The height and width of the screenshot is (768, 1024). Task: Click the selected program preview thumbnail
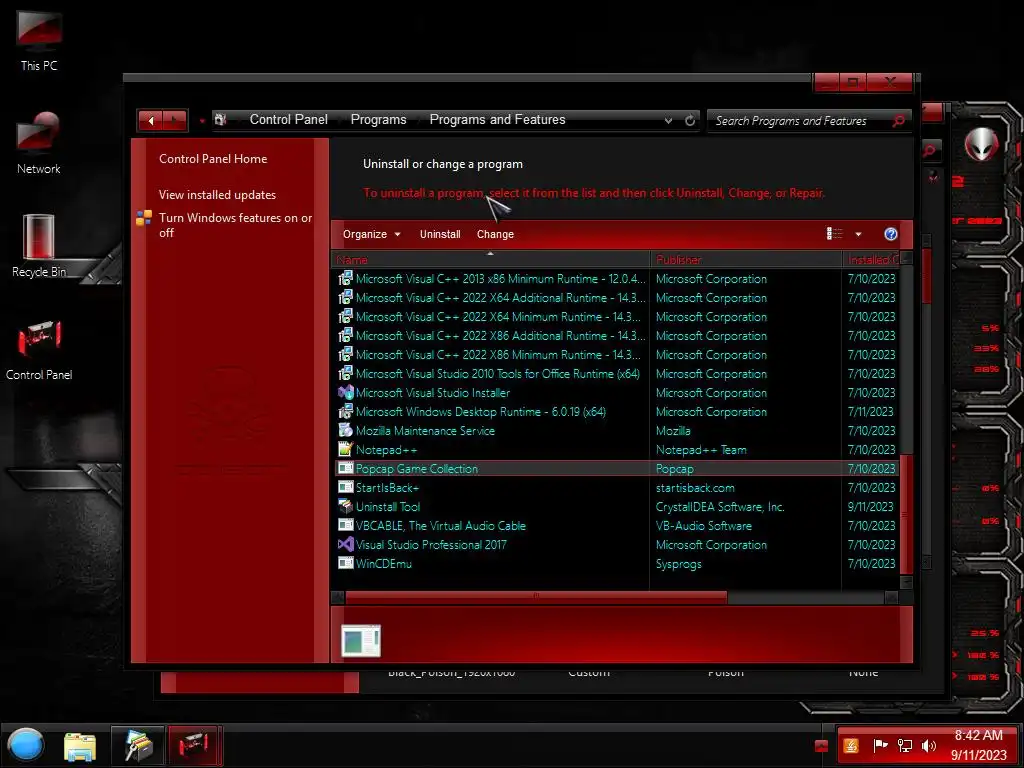360,640
